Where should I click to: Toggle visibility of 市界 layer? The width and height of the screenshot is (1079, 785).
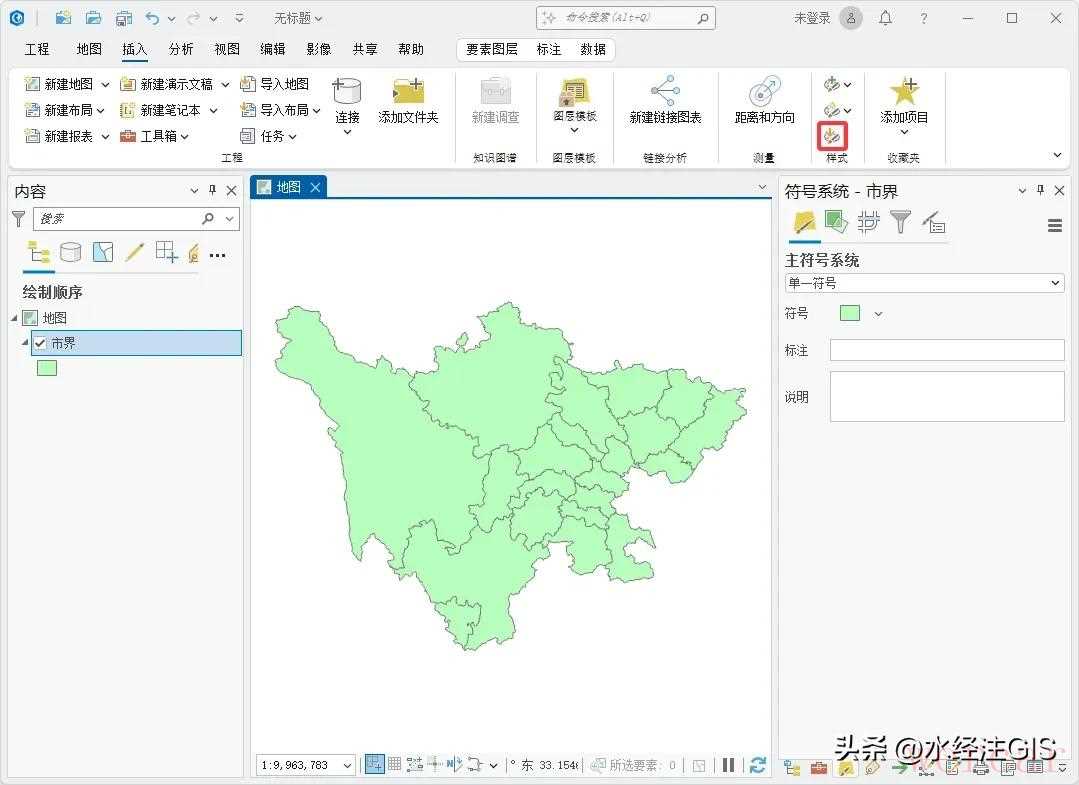(x=40, y=343)
